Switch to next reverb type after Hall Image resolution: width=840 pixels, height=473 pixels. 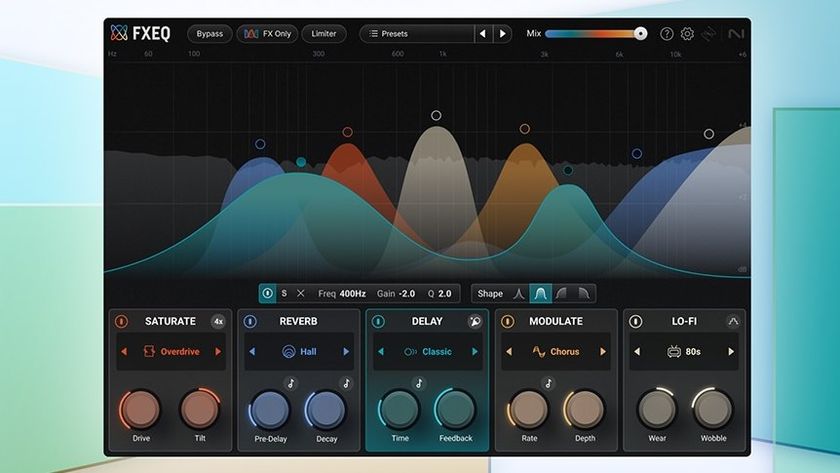pos(346,352)
